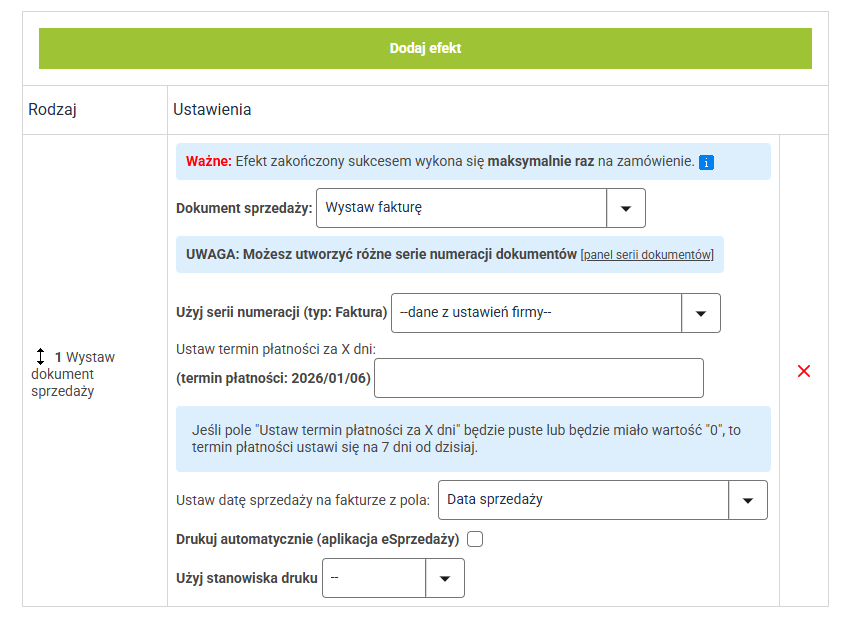Open the Użyj serii numeracji dropdown arrow
Image resolution: width=850 pixels, height=620 pixels.
point(700,313)
